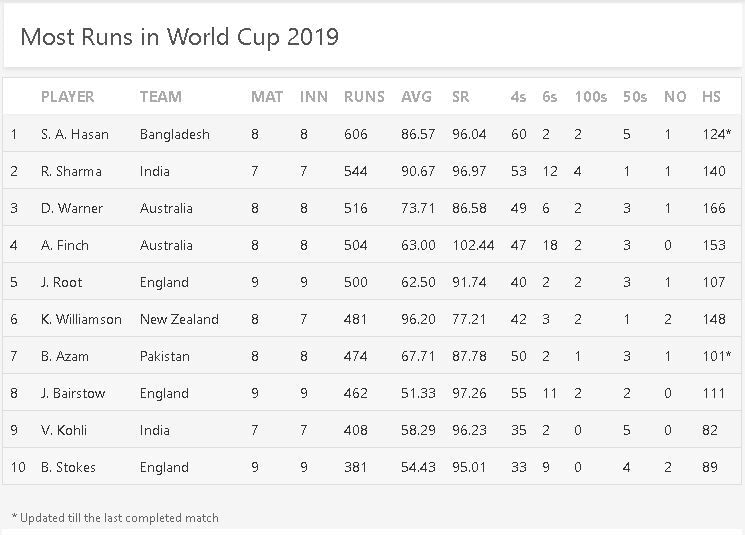Click the TEAM column header

160,97
